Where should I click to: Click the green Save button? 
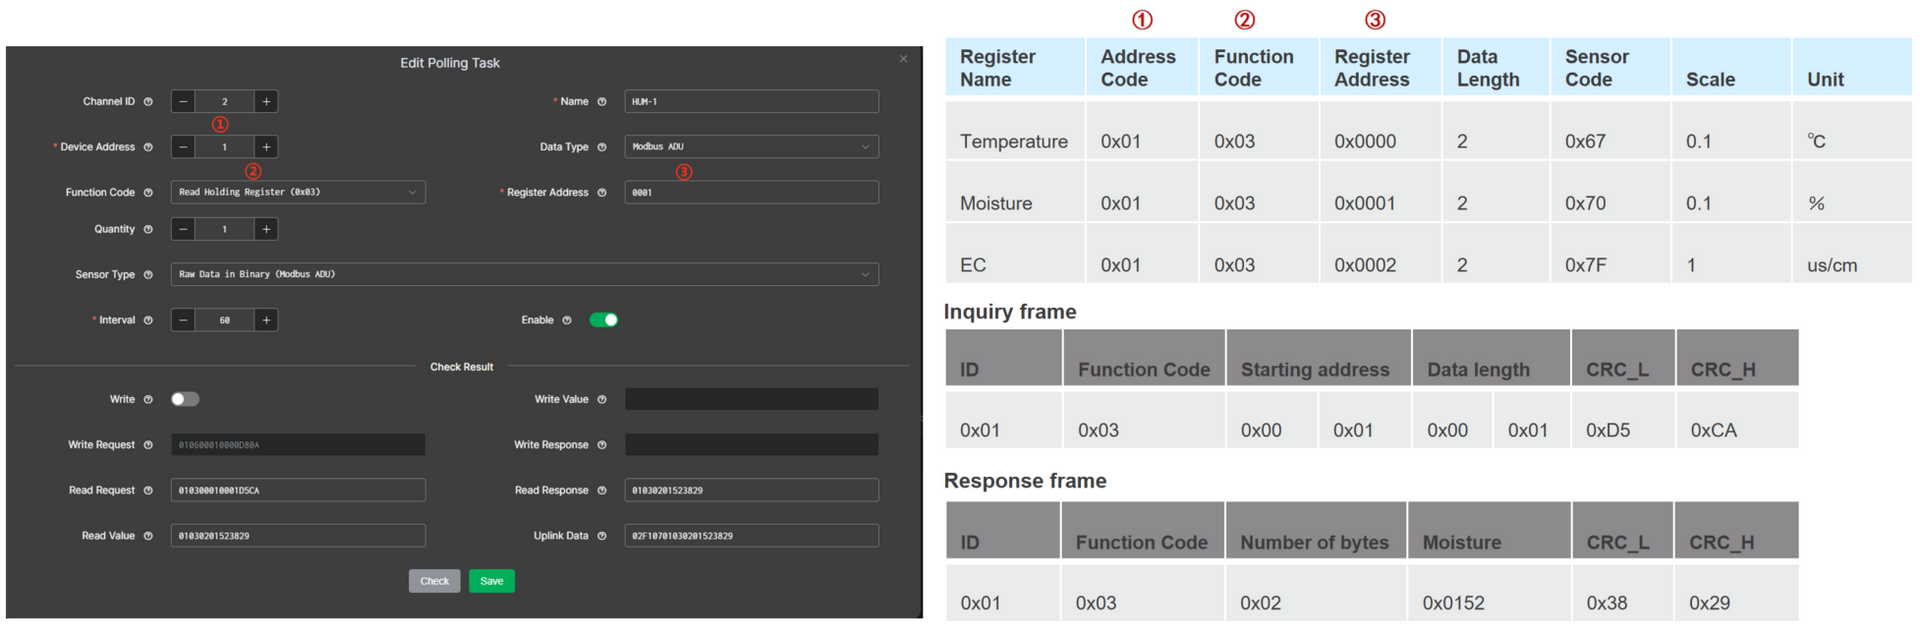(x=491, y=581)
